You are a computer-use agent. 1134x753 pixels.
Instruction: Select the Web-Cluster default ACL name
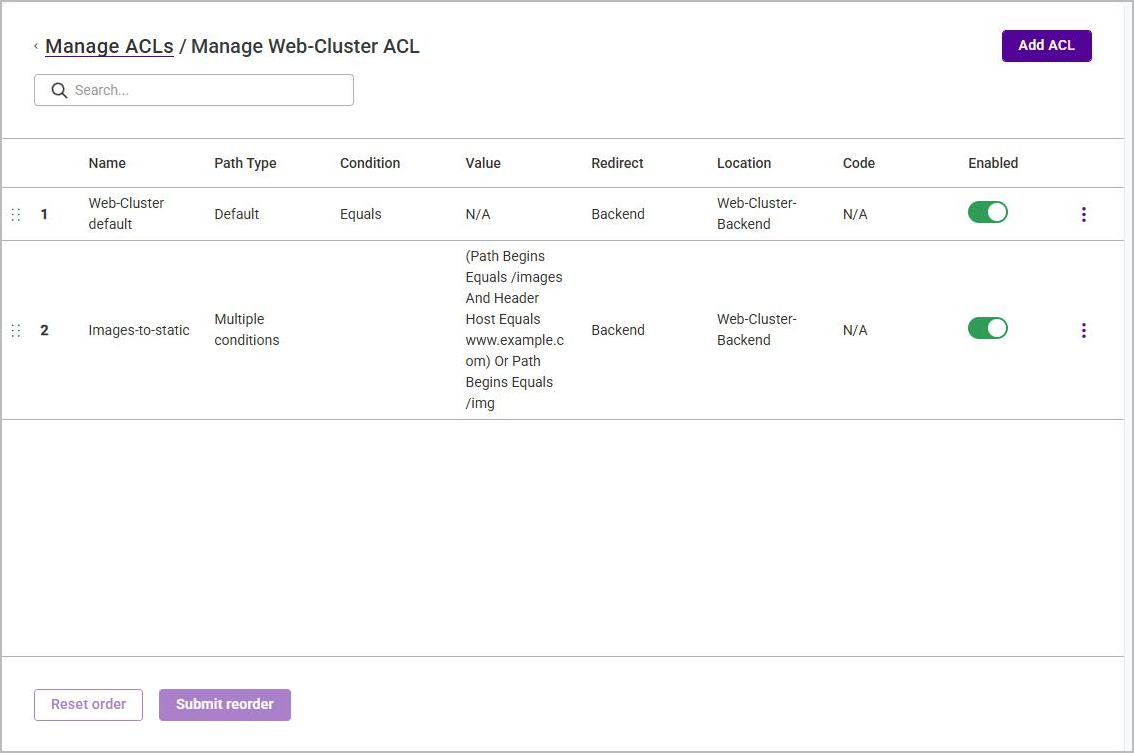(126, 213)
